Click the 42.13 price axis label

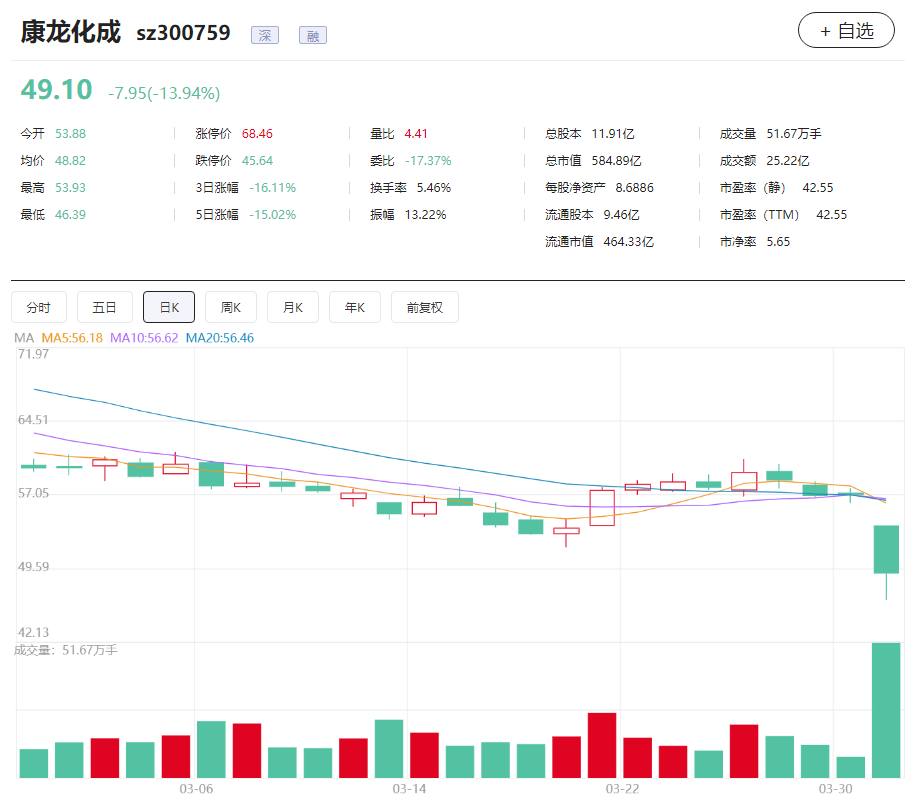click(33, 632)
